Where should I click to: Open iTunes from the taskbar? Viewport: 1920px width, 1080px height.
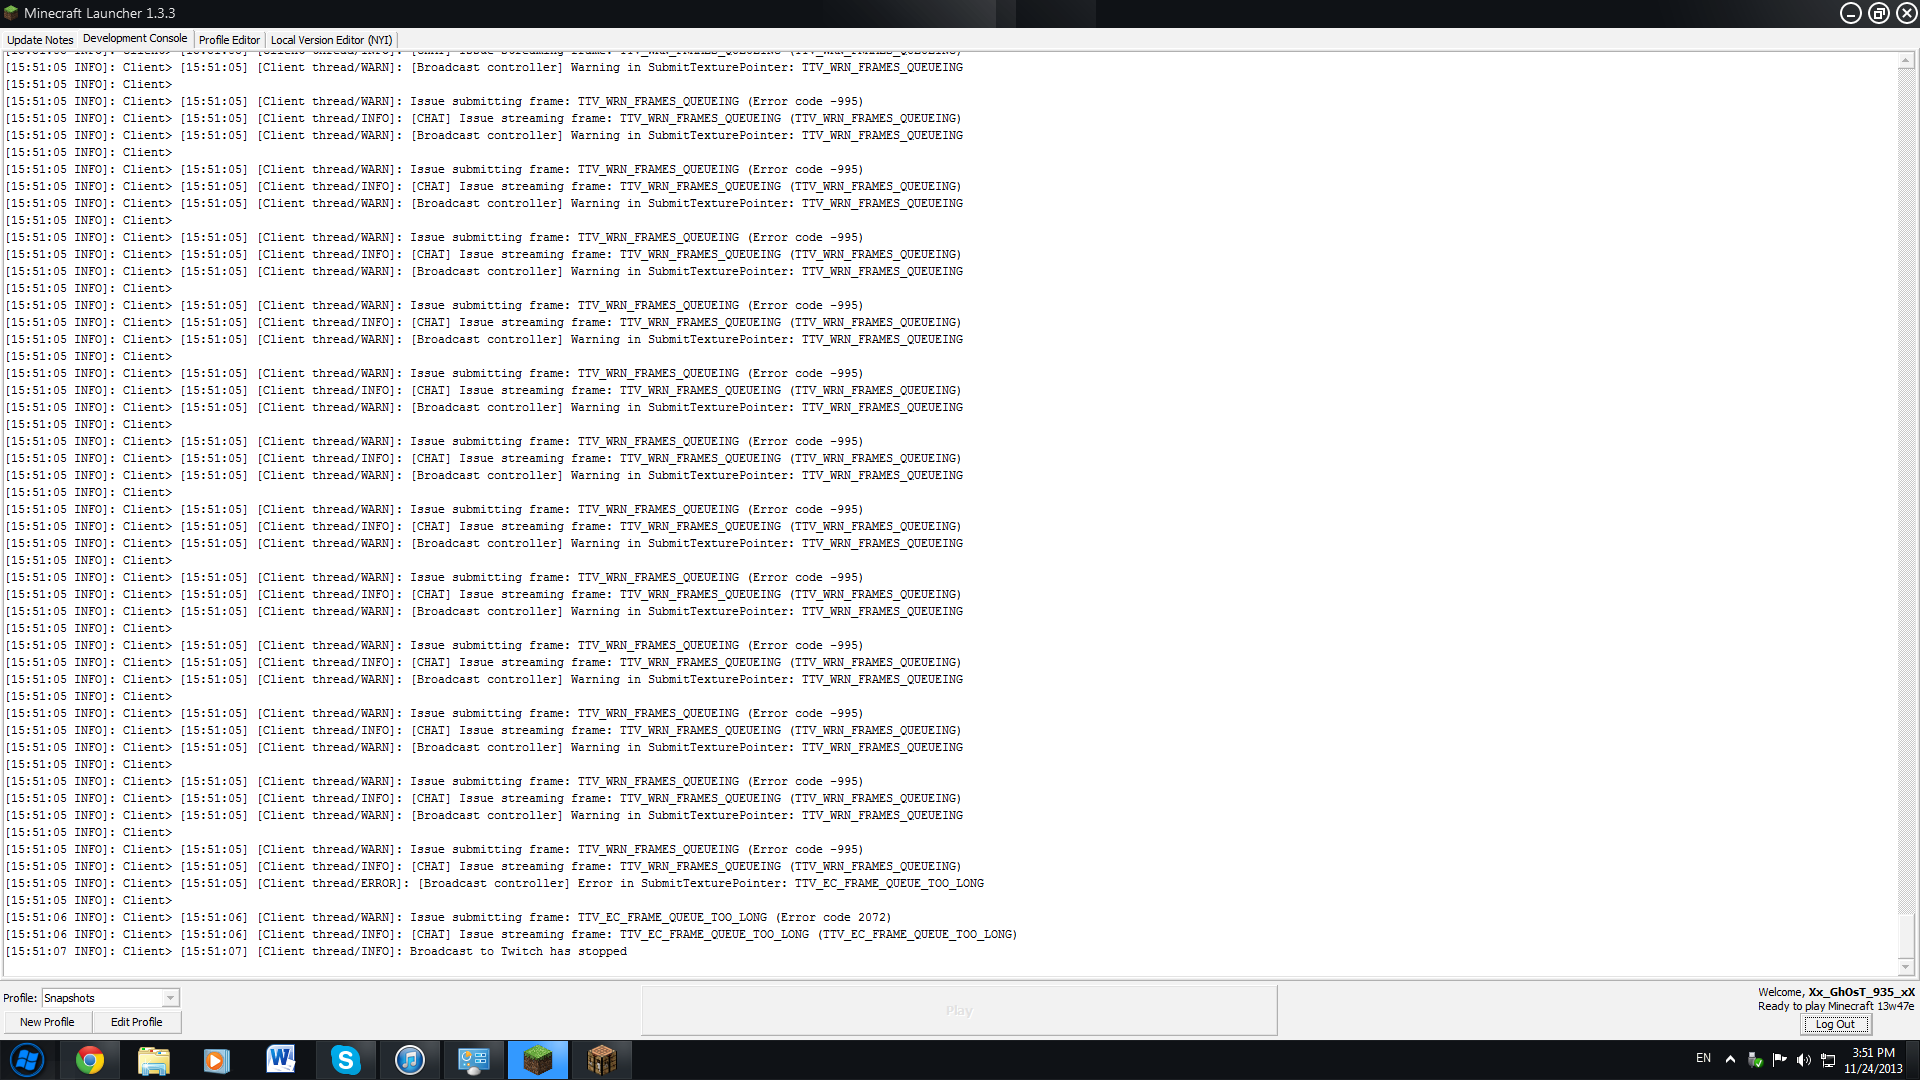click(x=409, y=1060)
